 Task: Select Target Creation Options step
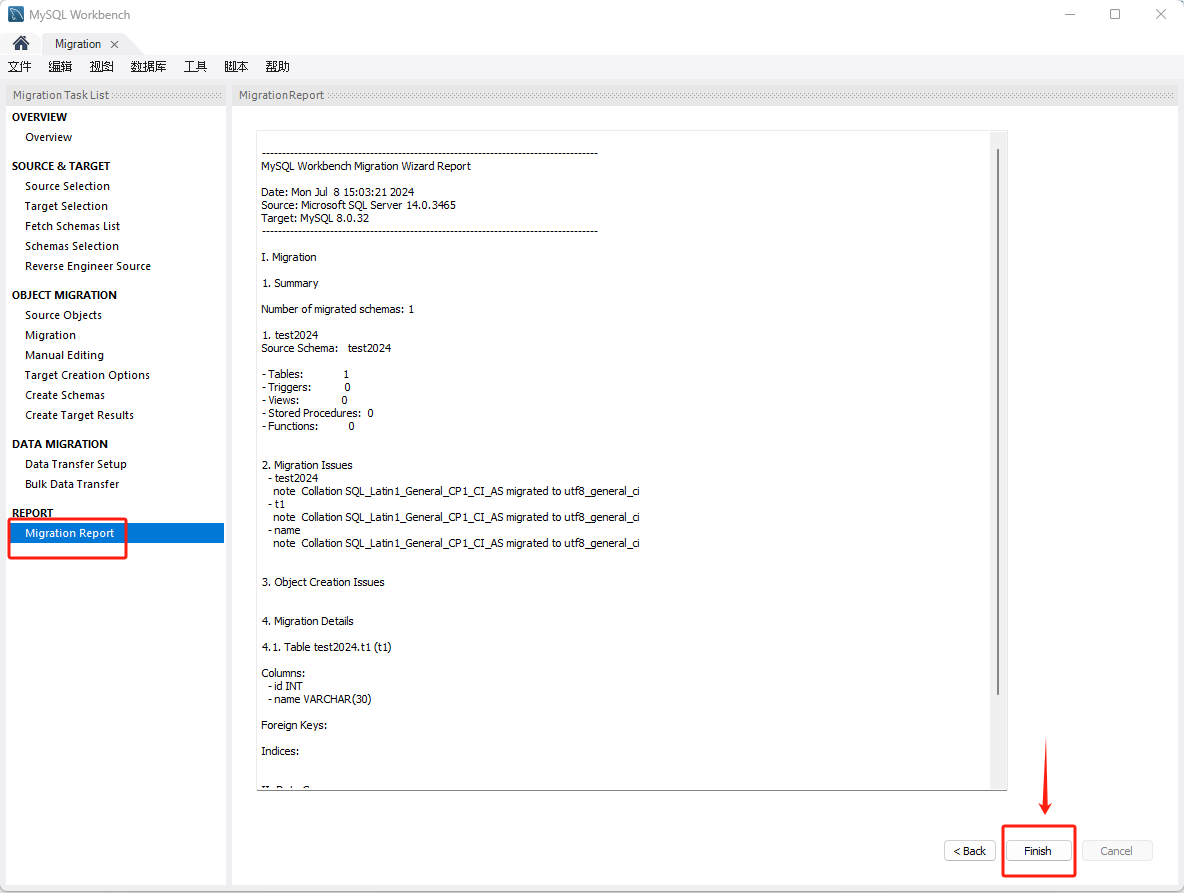(x=87, y=375)
